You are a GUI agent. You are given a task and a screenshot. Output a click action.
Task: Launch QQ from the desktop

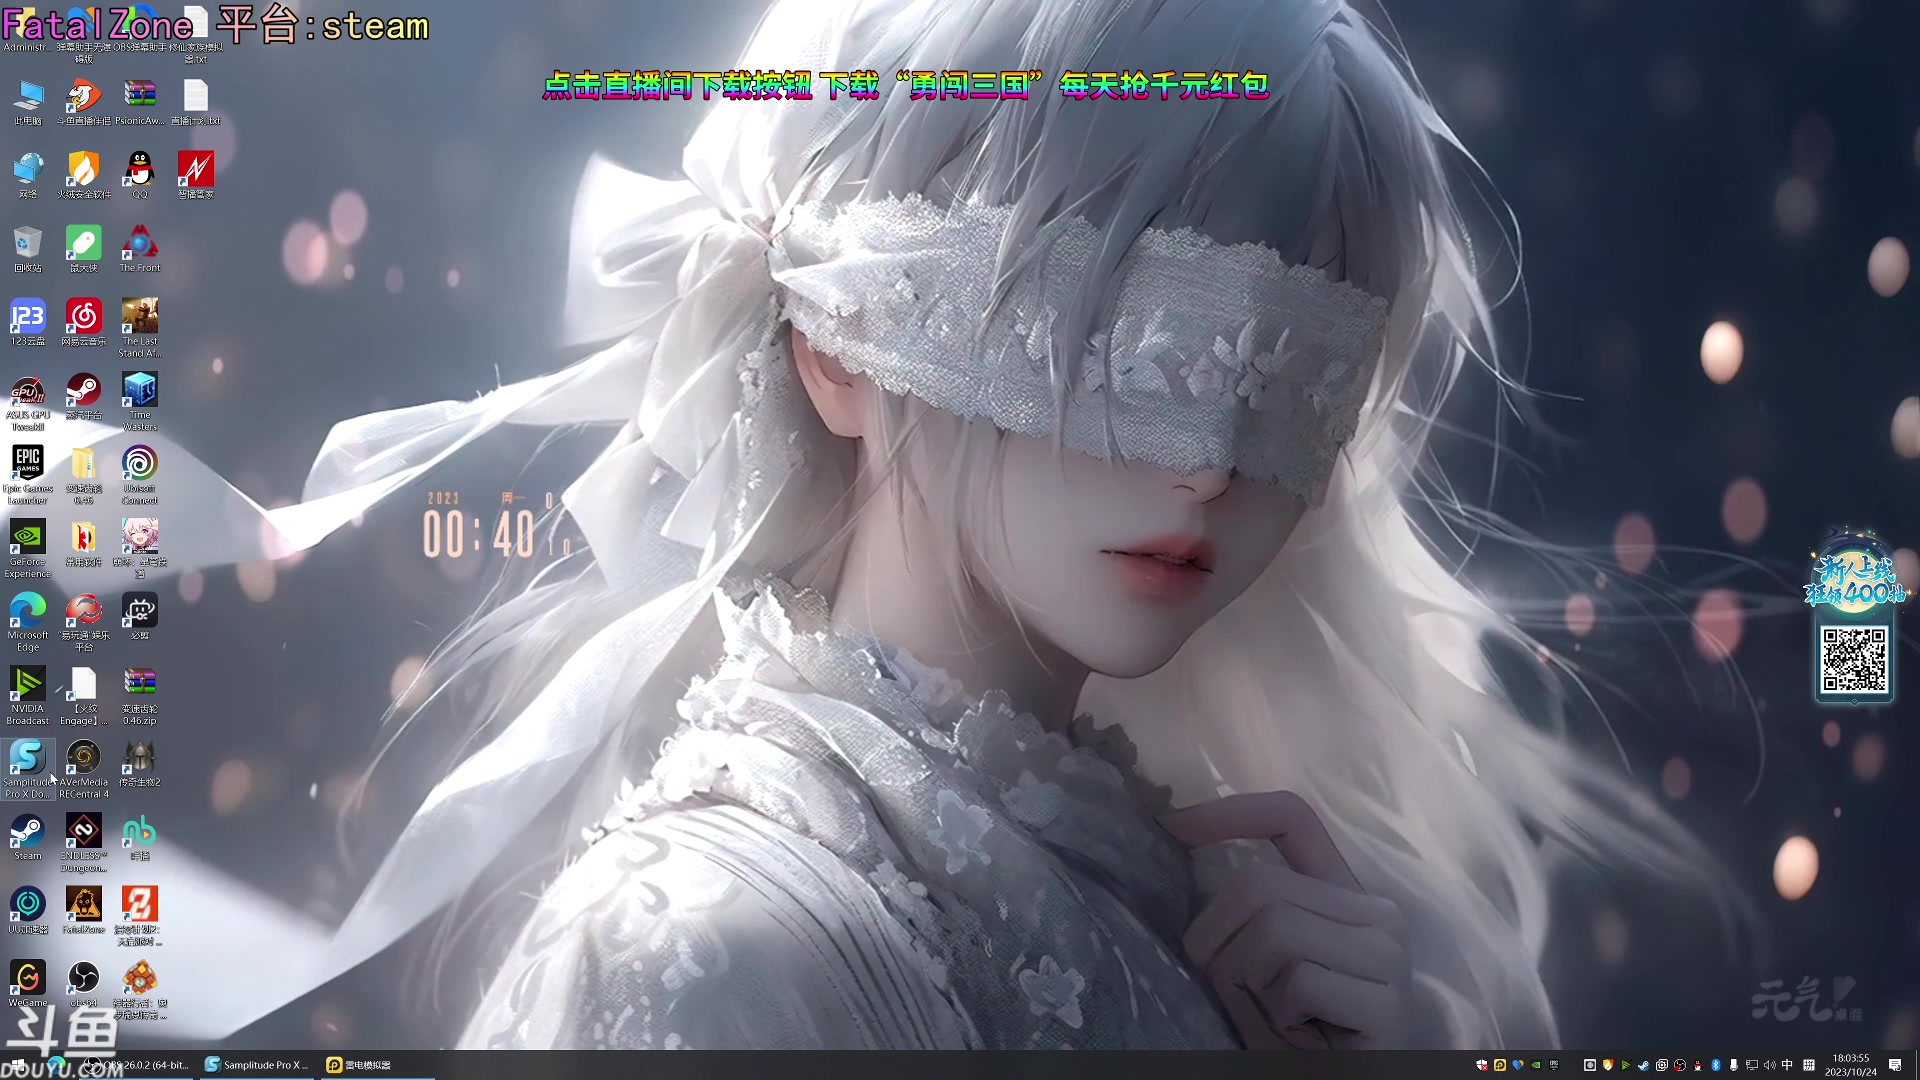[139, 167]
